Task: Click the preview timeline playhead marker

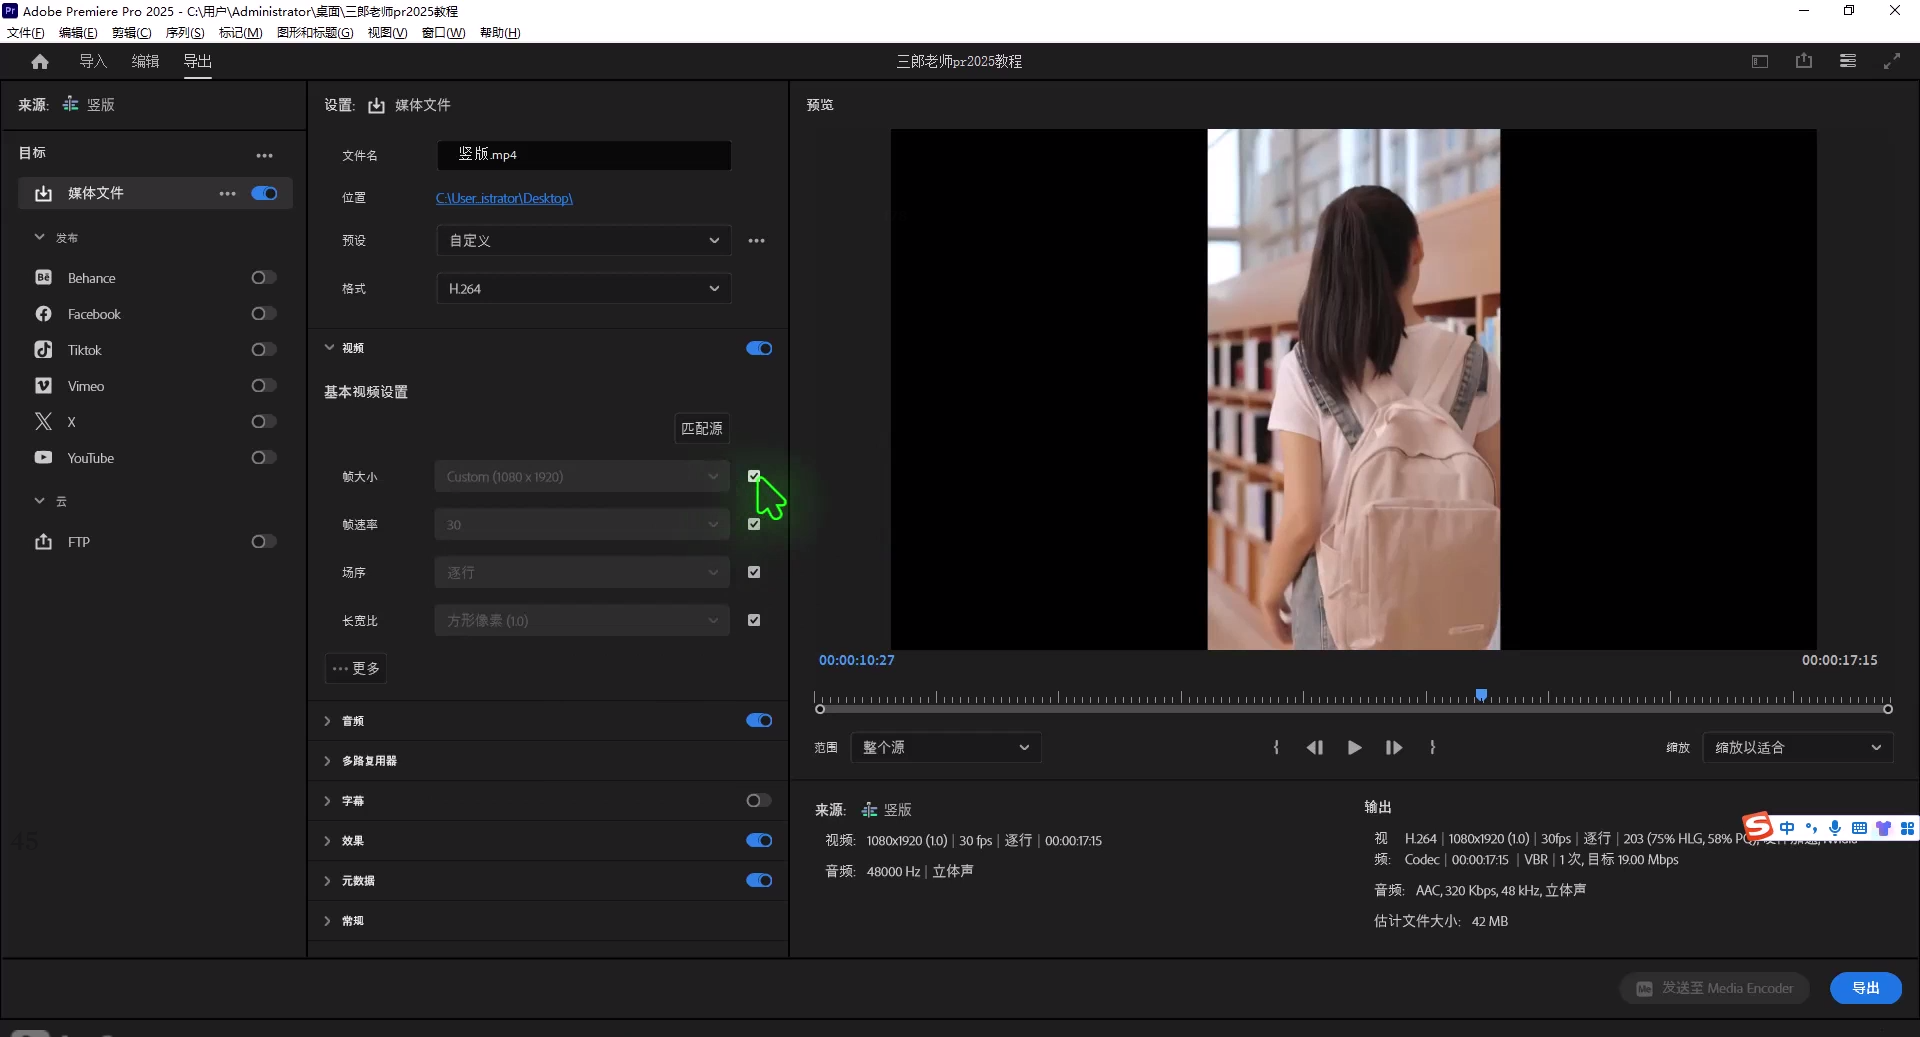Action: click(x=1482, y=695)
